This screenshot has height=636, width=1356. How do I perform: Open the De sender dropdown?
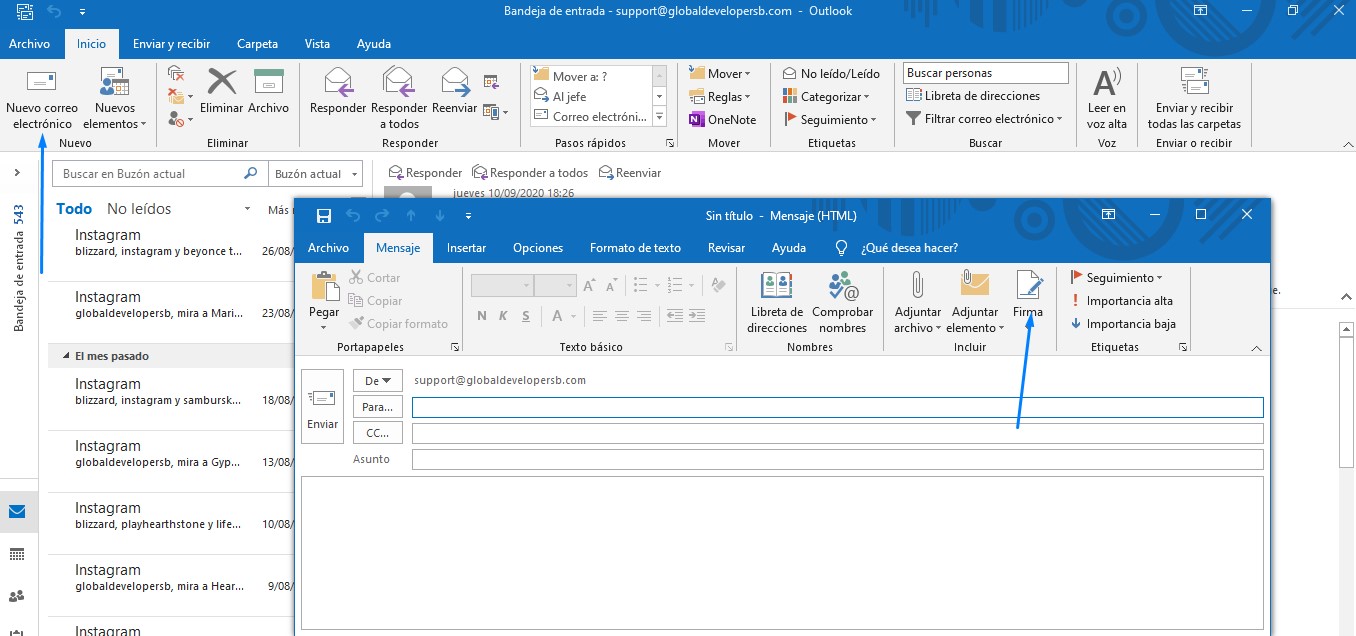pos(377,381)
